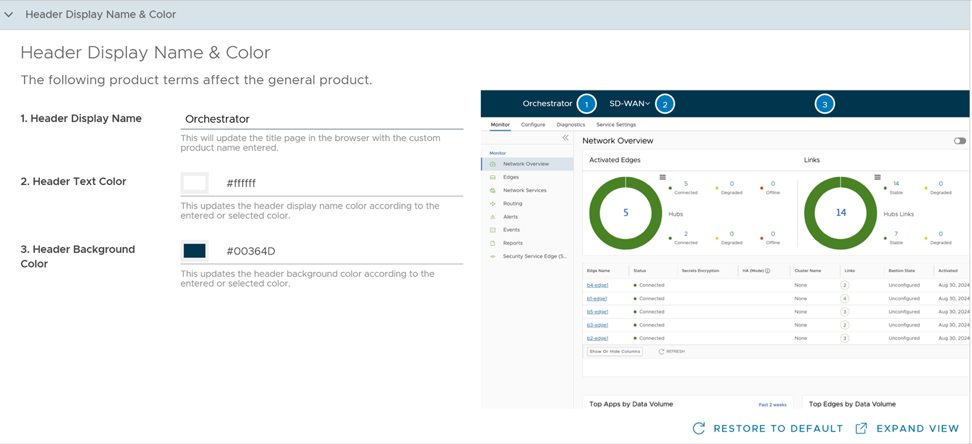The height and width of the screenshot is (444, 972).
Task: Click the Restore to Default icon
Action: pyautogui.click(x=699, y=428)
